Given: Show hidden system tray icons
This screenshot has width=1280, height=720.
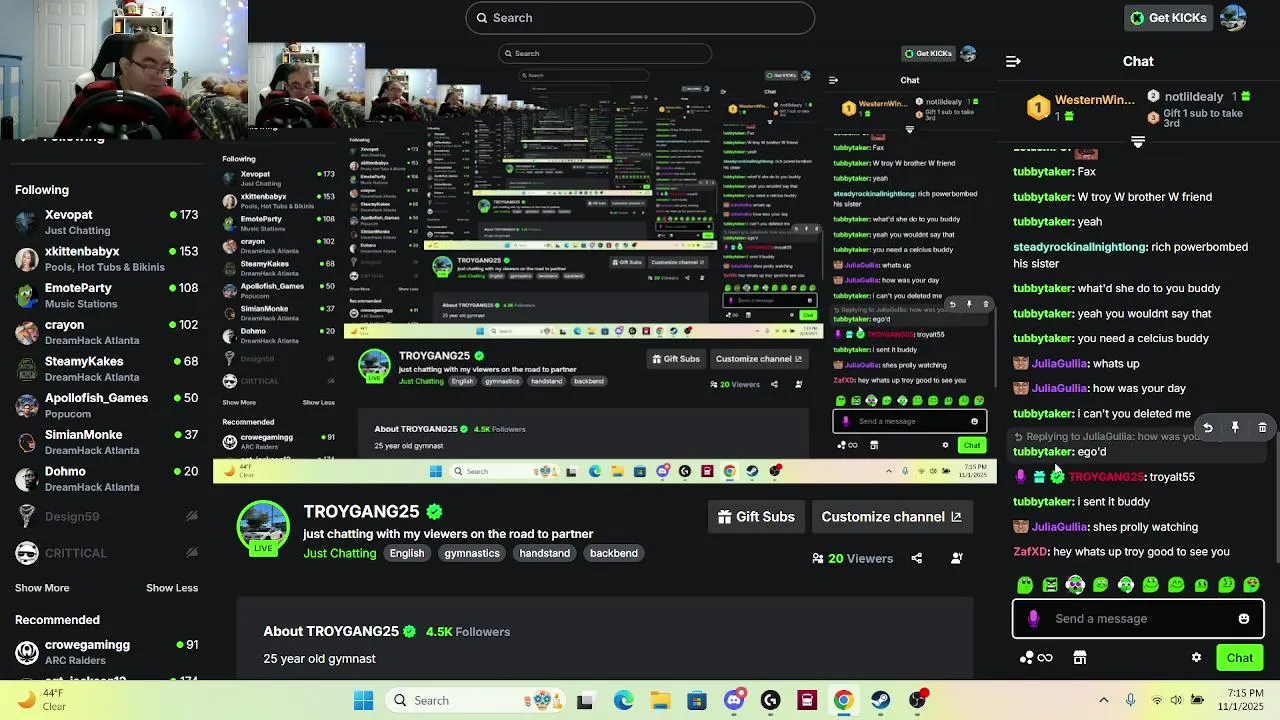Looking at the screenshot, I should (x=1103, y=700).
